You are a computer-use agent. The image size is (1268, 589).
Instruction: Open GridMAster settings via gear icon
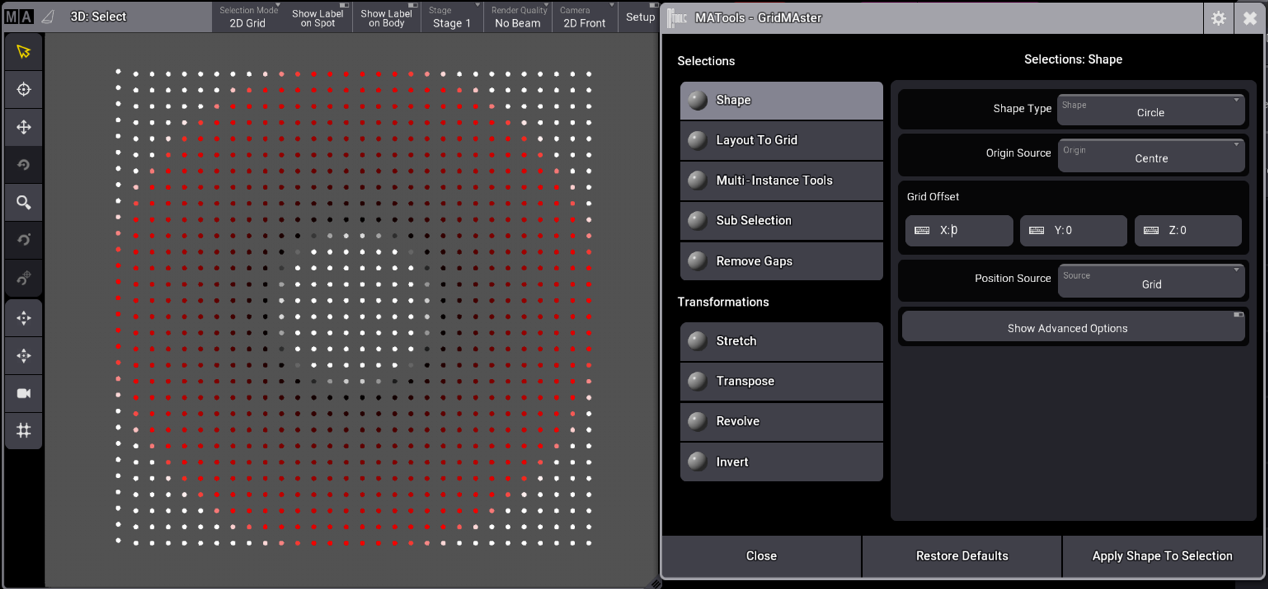[1218, 18]
